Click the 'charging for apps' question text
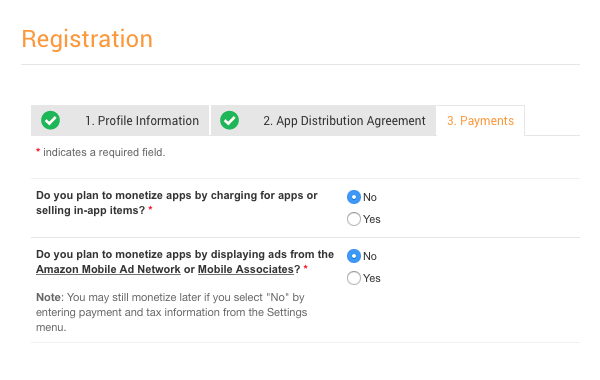The image size is (600, 380). 176,203
